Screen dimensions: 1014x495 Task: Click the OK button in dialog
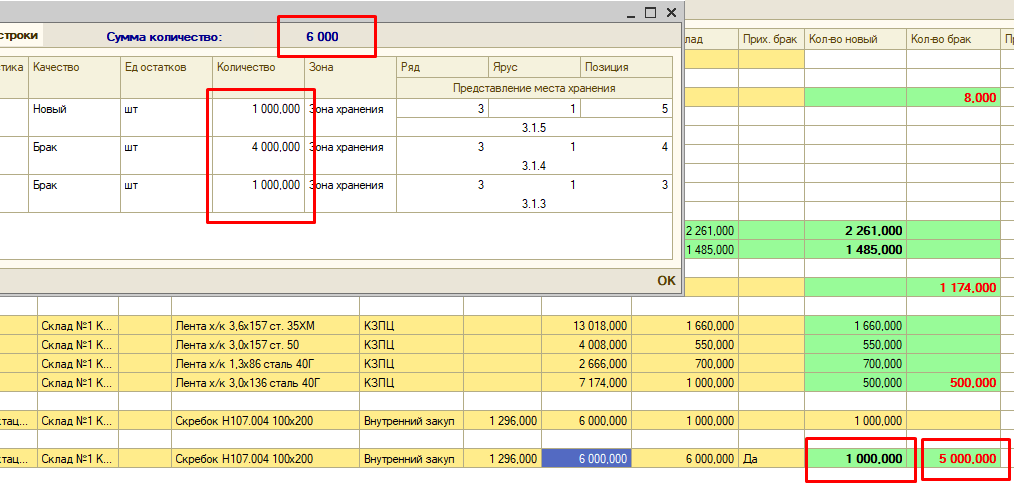click(x=666, y=280)
